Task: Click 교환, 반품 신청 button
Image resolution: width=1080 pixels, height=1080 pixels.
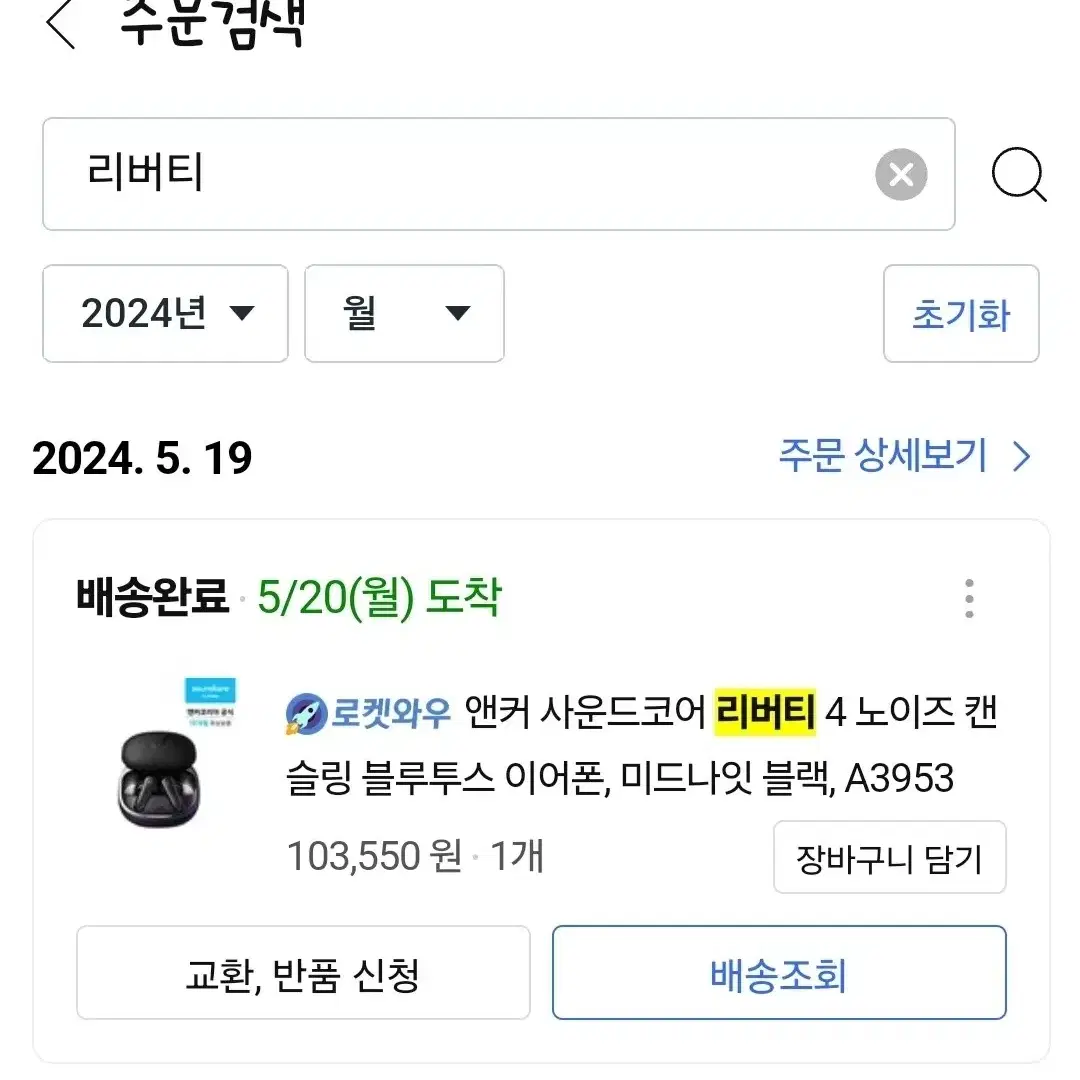Action: pyautogui.click(x=303, y=973)
